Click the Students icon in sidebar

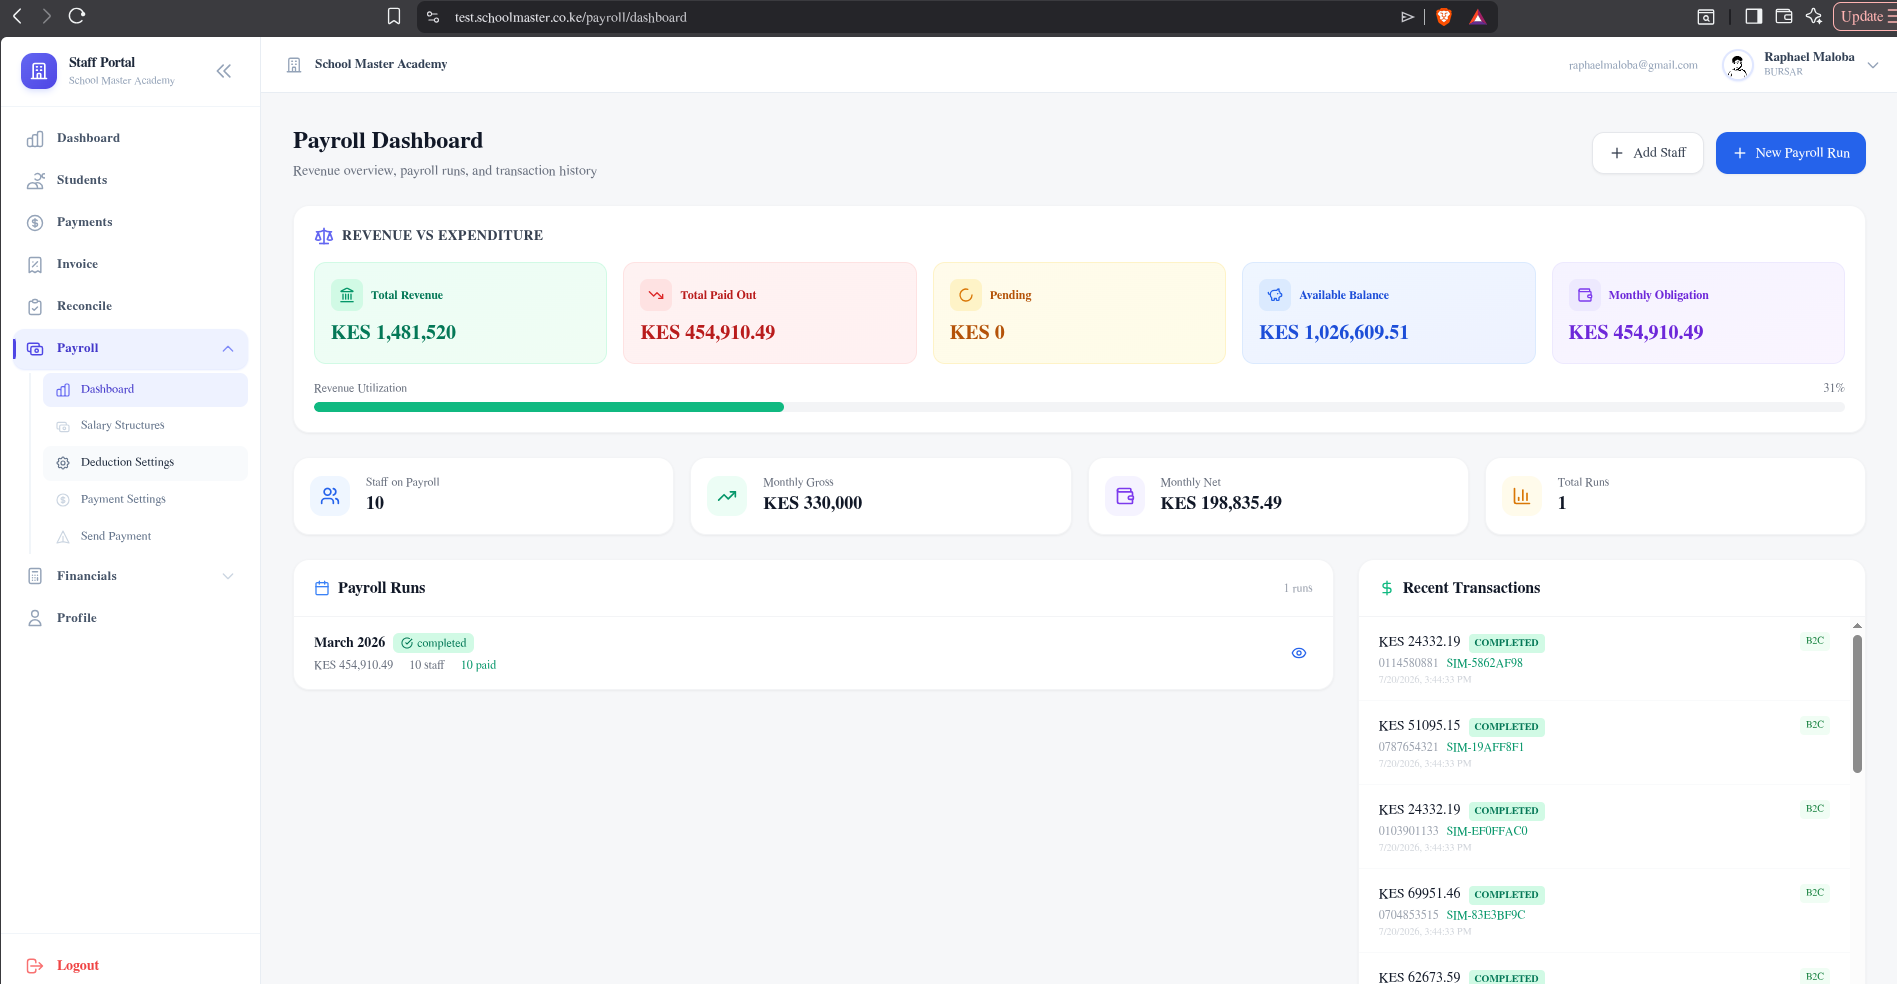pos(35,181)
